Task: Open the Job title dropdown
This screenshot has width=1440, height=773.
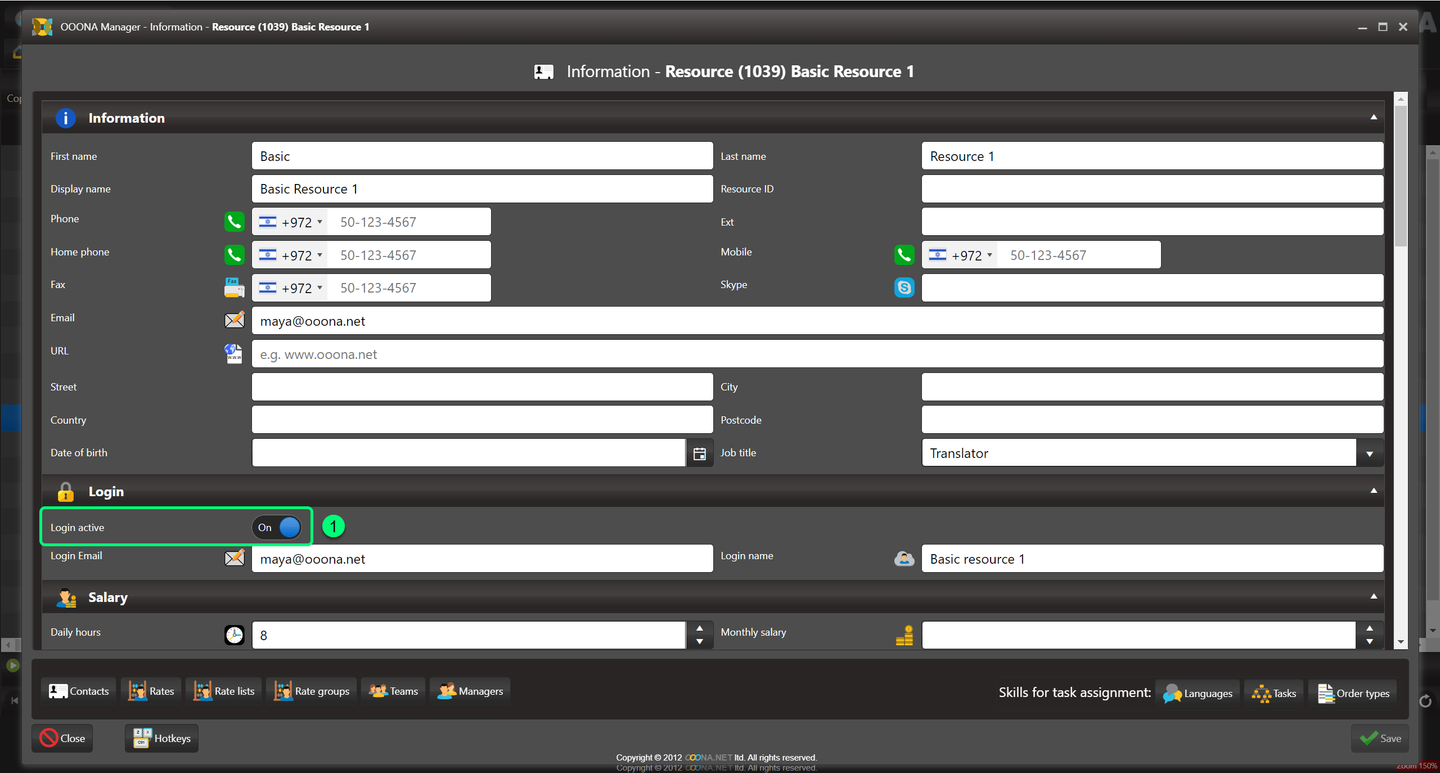Action: [1370, 454]
